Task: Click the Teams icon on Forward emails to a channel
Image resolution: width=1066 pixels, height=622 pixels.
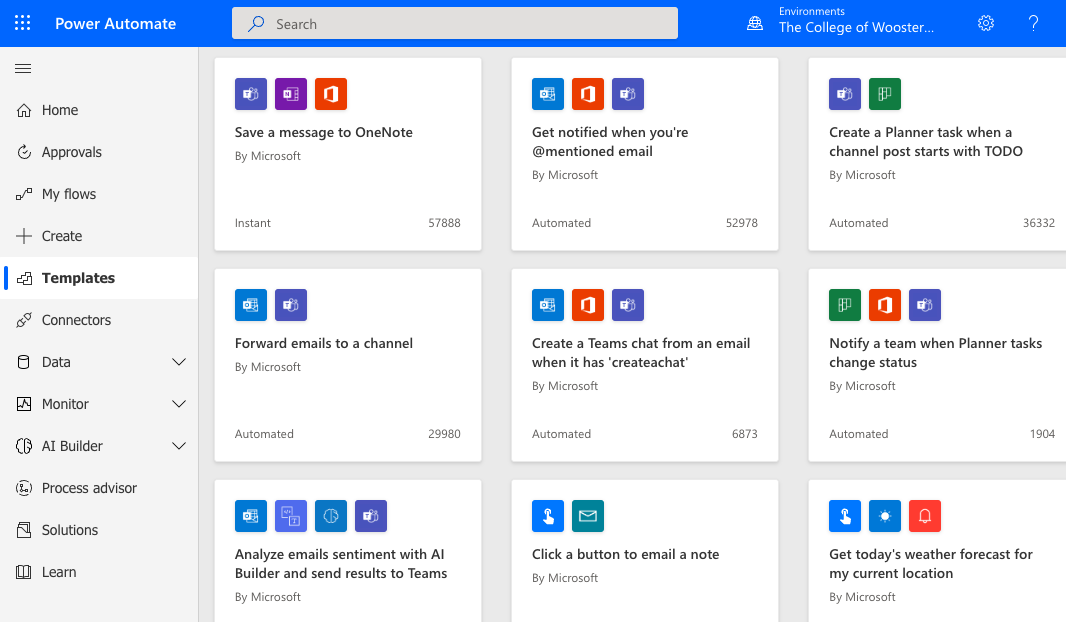Action: coord(290,305)
